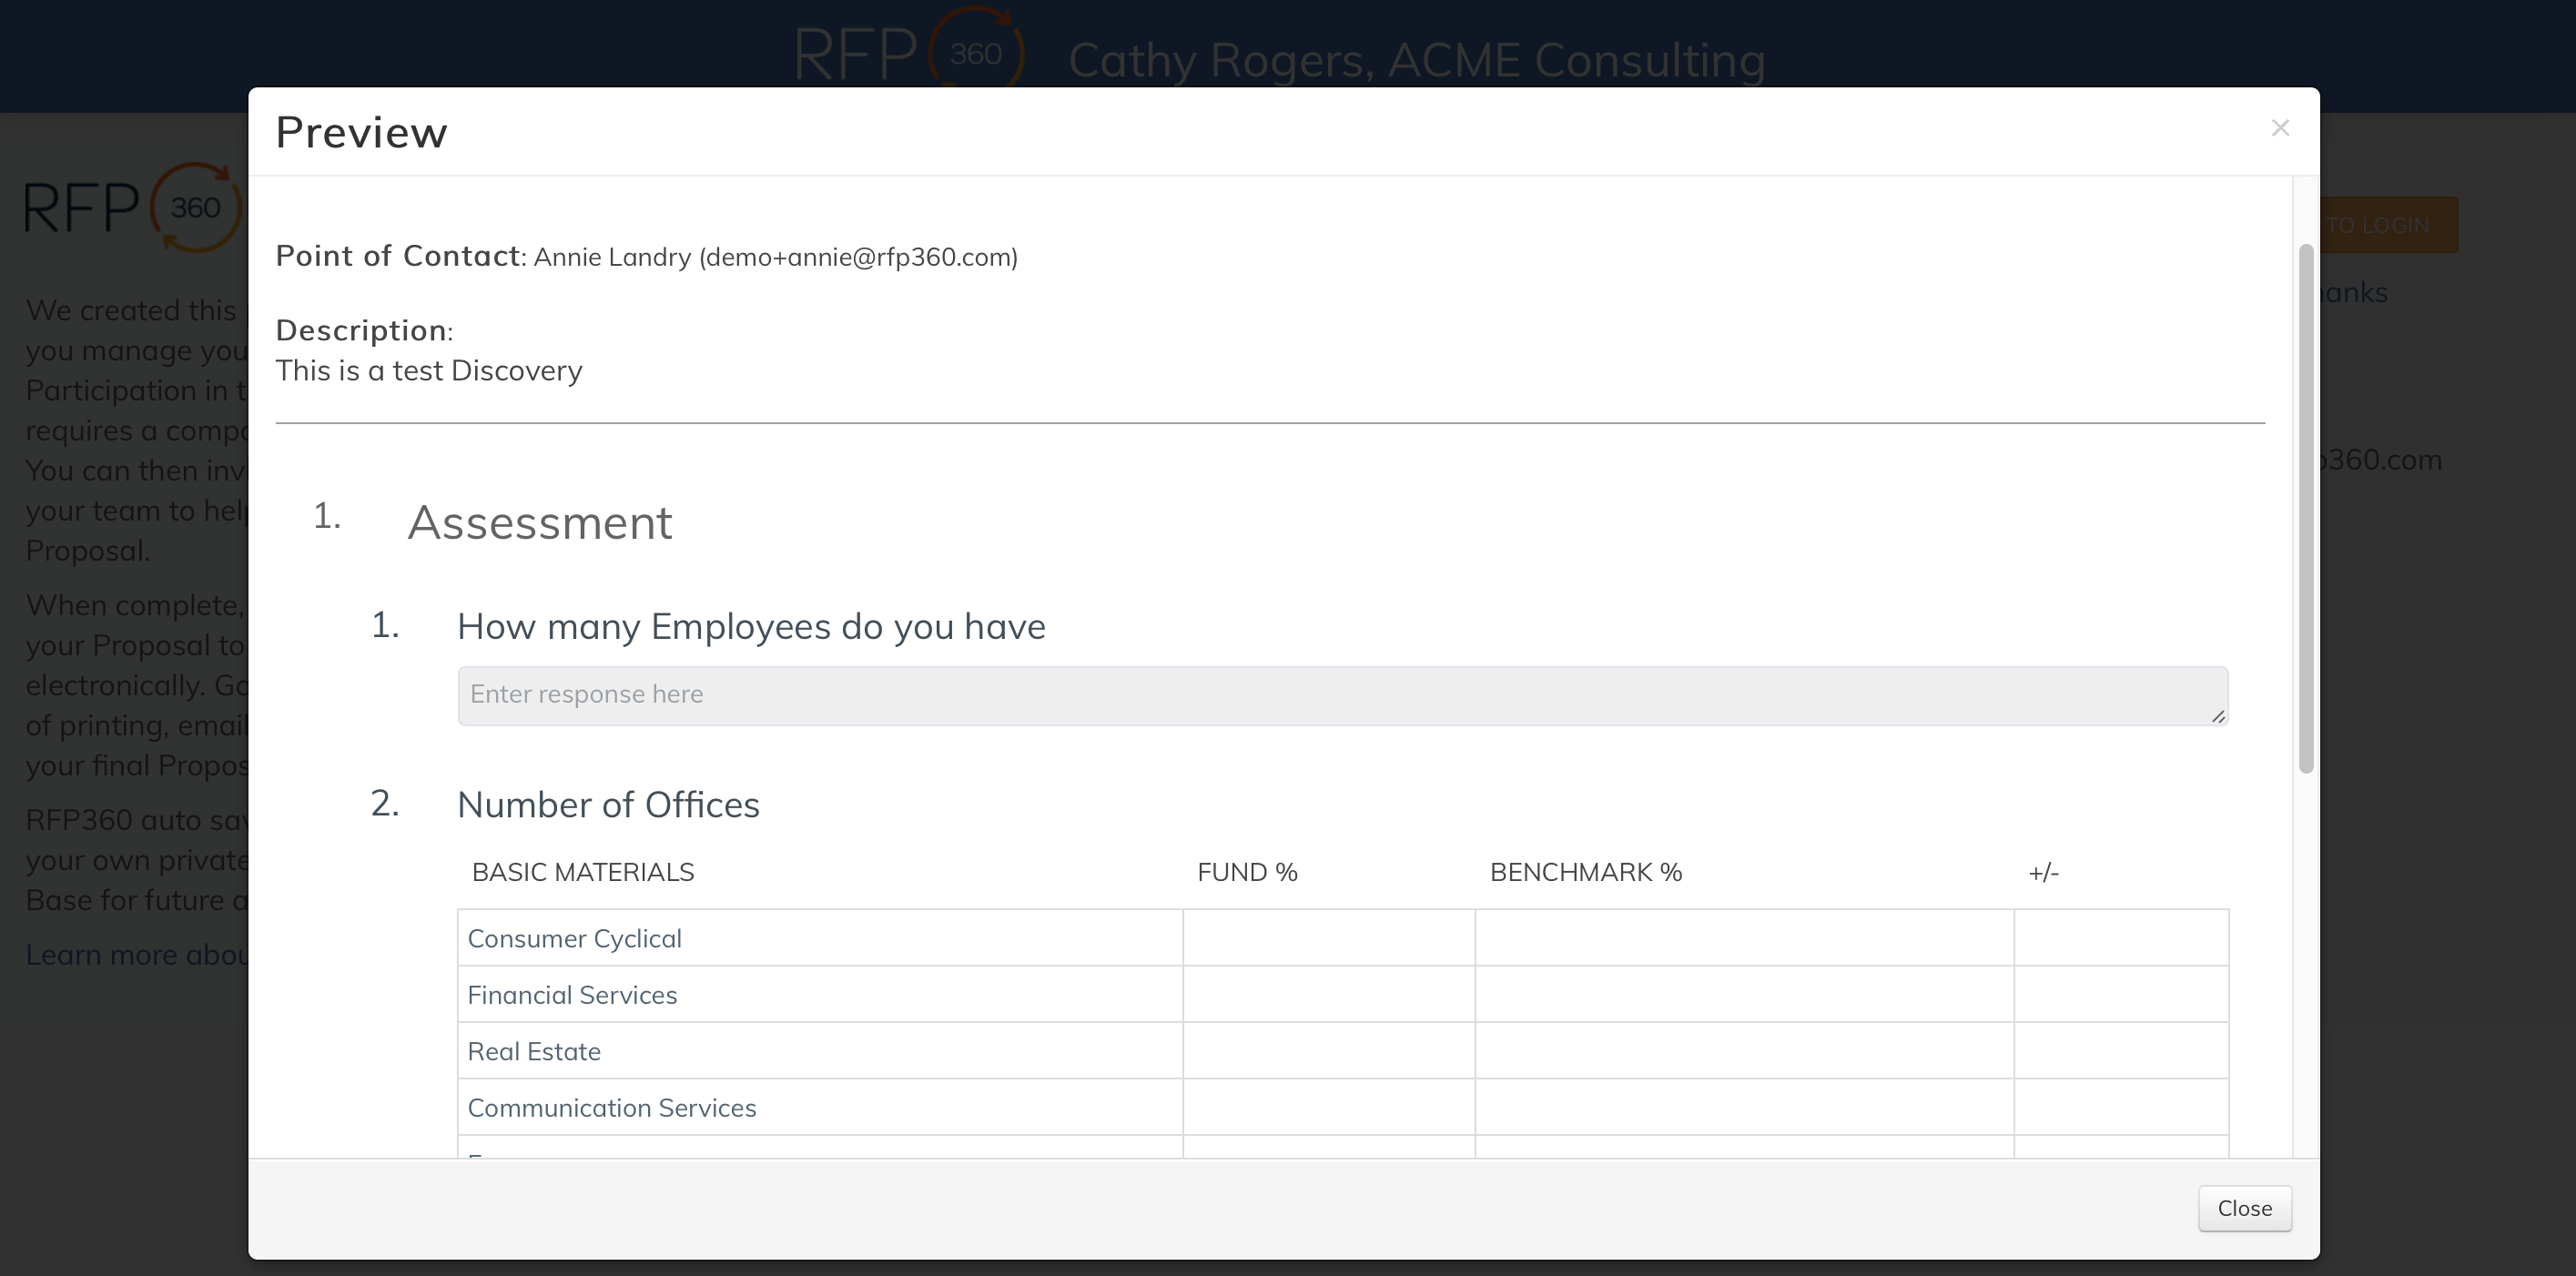Click the Close button in the dialog footer
This screenshot has height=1276, width=2576.
[2244, 1208]
